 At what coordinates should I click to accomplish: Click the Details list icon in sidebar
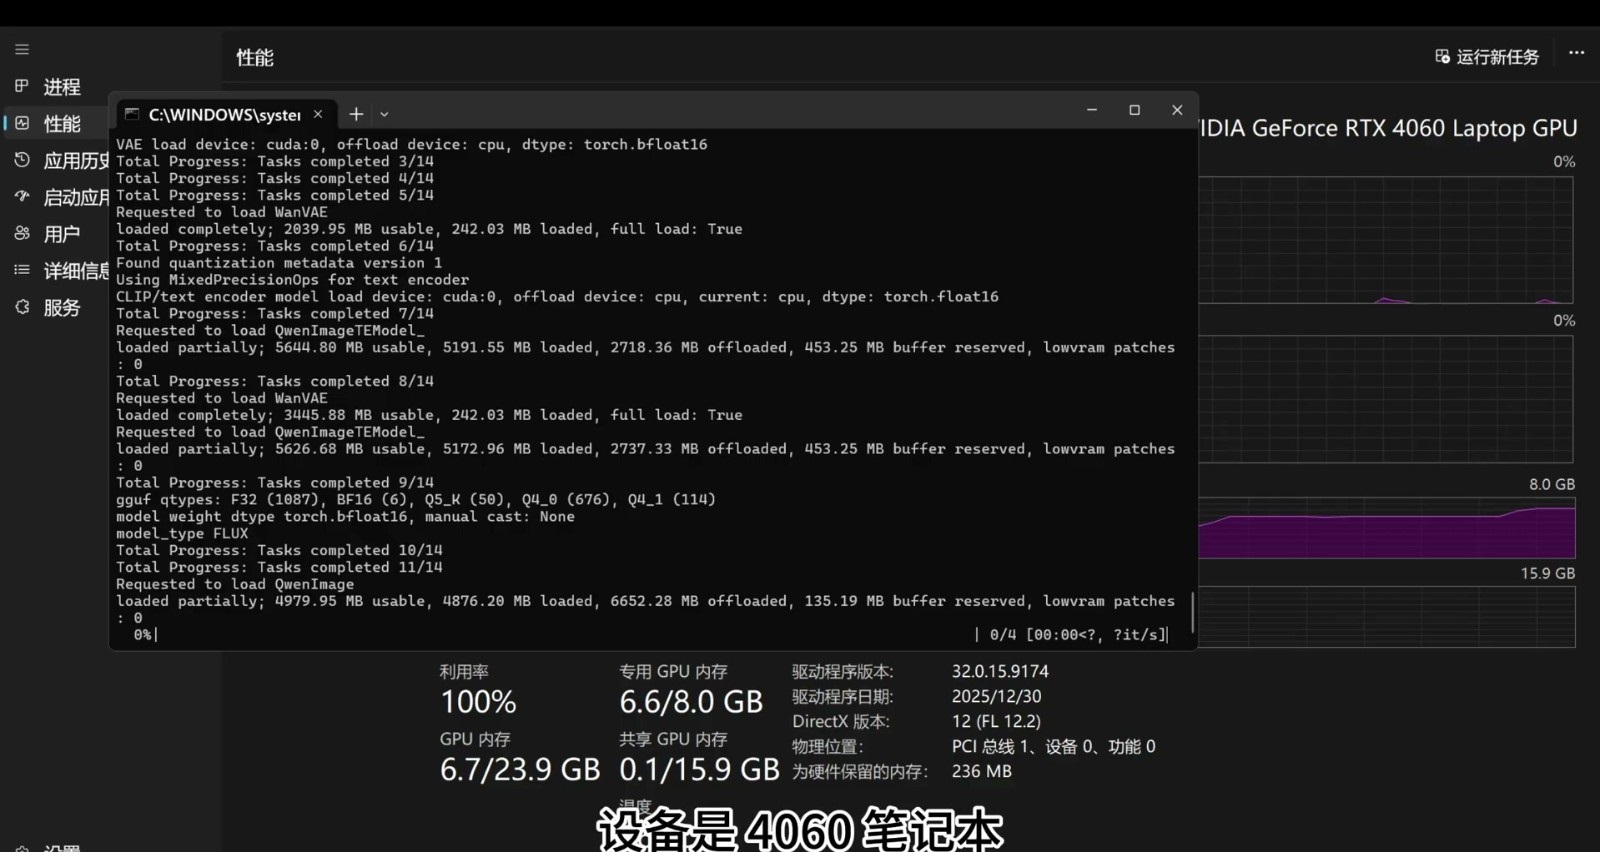[22, 270]
